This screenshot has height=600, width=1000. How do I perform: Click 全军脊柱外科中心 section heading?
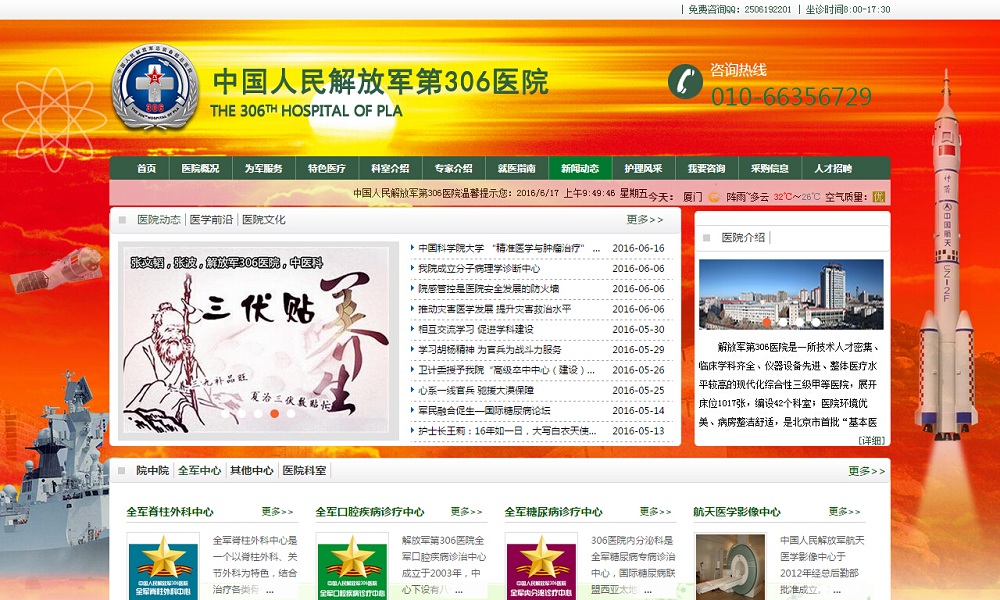click(170, 511)
